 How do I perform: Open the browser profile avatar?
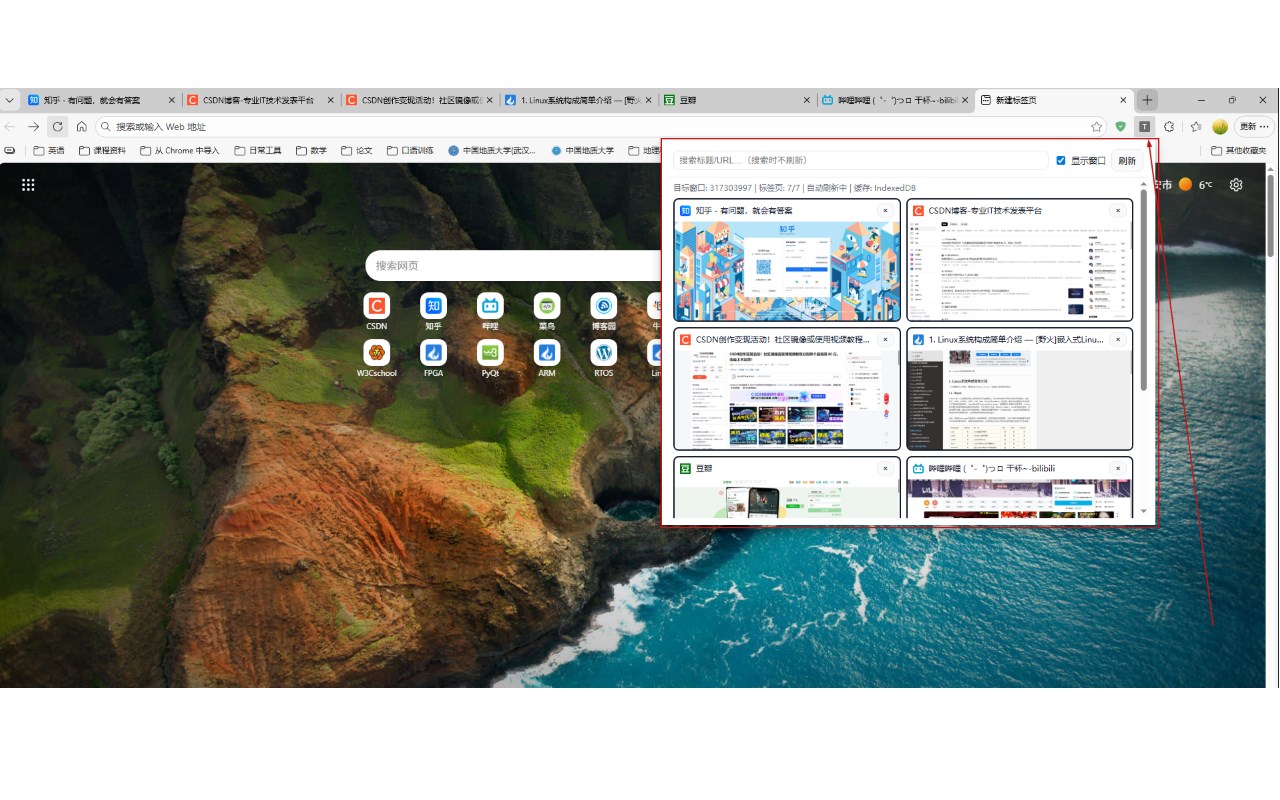pyautogui.click(x=1220, y=127)
